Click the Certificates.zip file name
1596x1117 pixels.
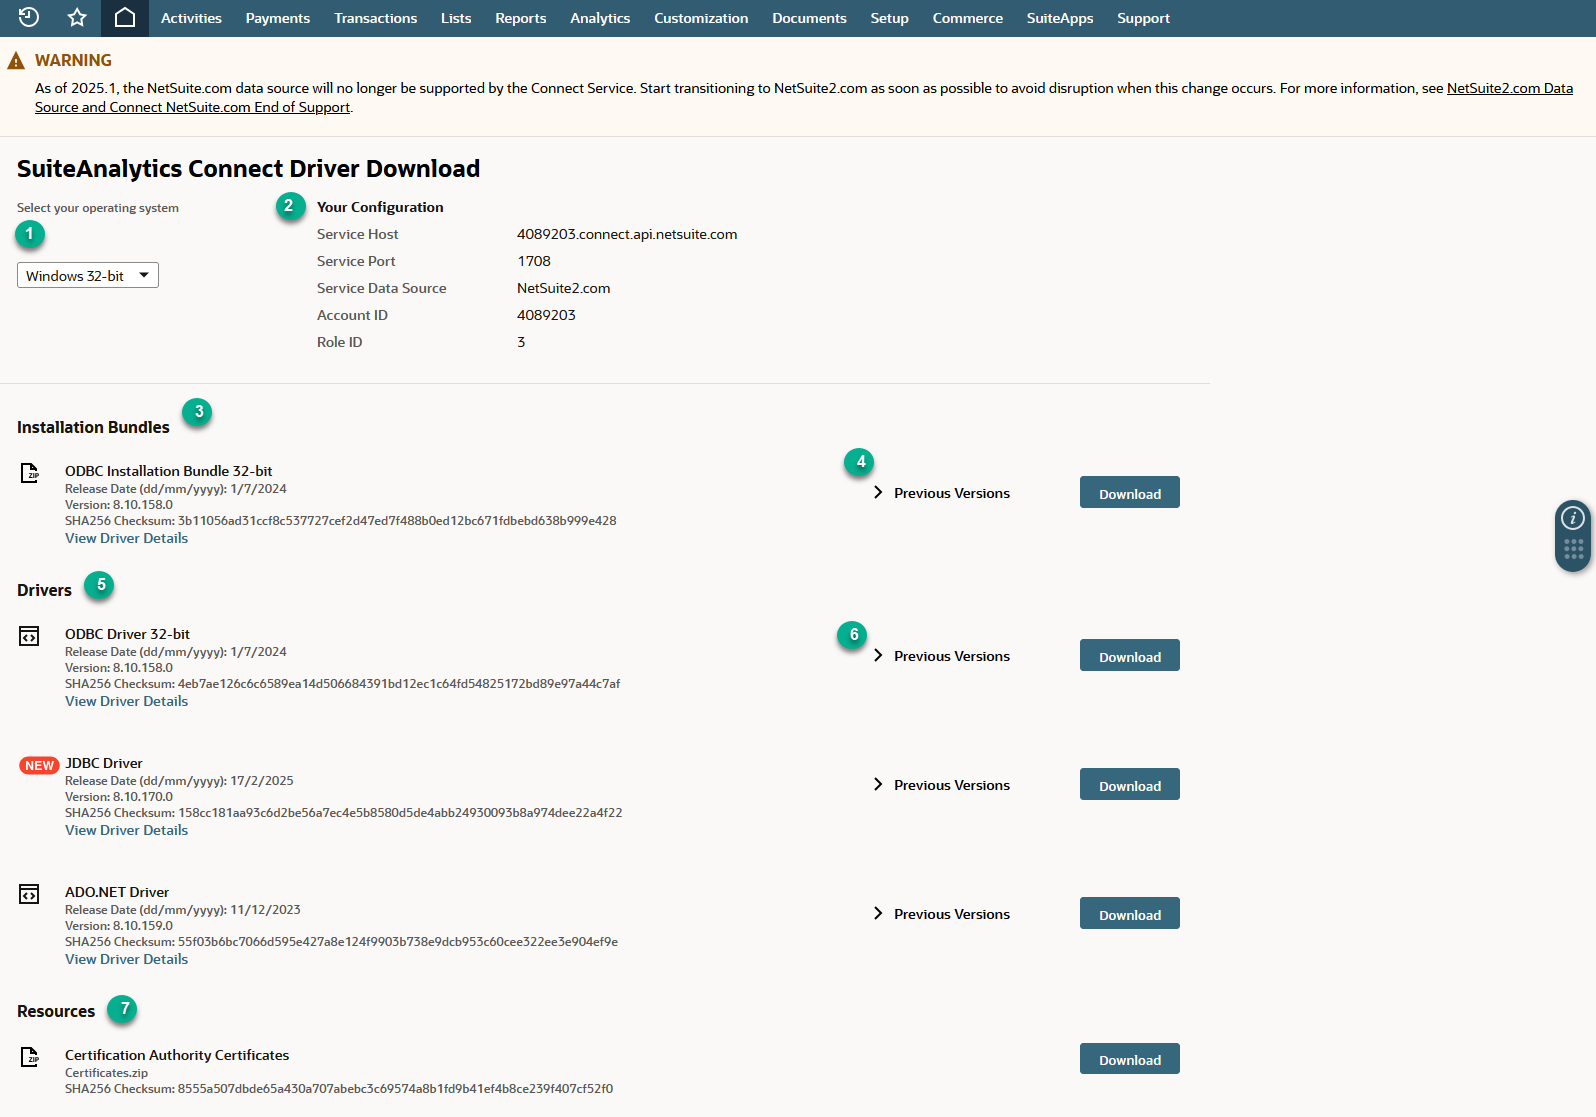tap(106, 1073)
